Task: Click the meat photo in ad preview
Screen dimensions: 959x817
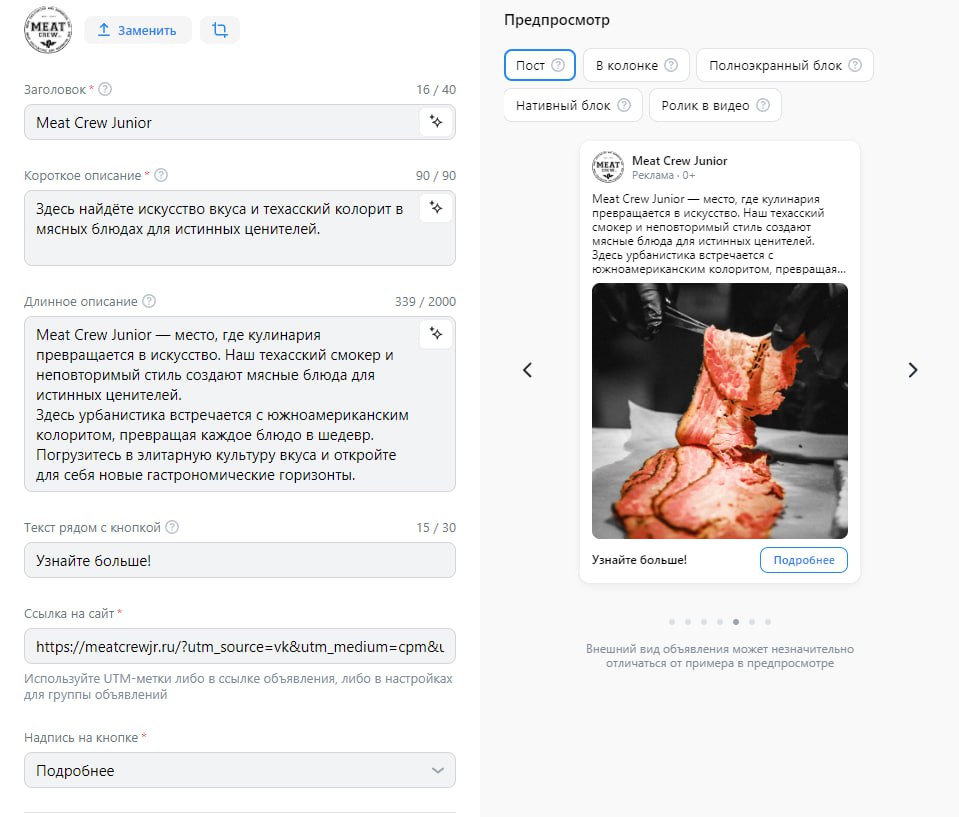Action: (720, 411)
